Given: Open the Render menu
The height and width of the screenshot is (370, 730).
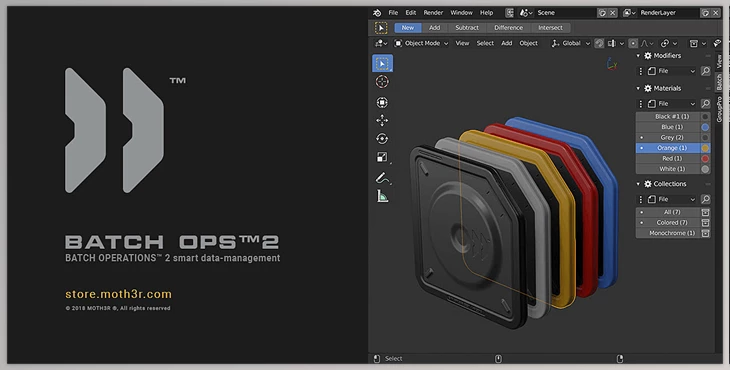Looking at the screenshot, I should pyautogui.click(x=433, y=13).
